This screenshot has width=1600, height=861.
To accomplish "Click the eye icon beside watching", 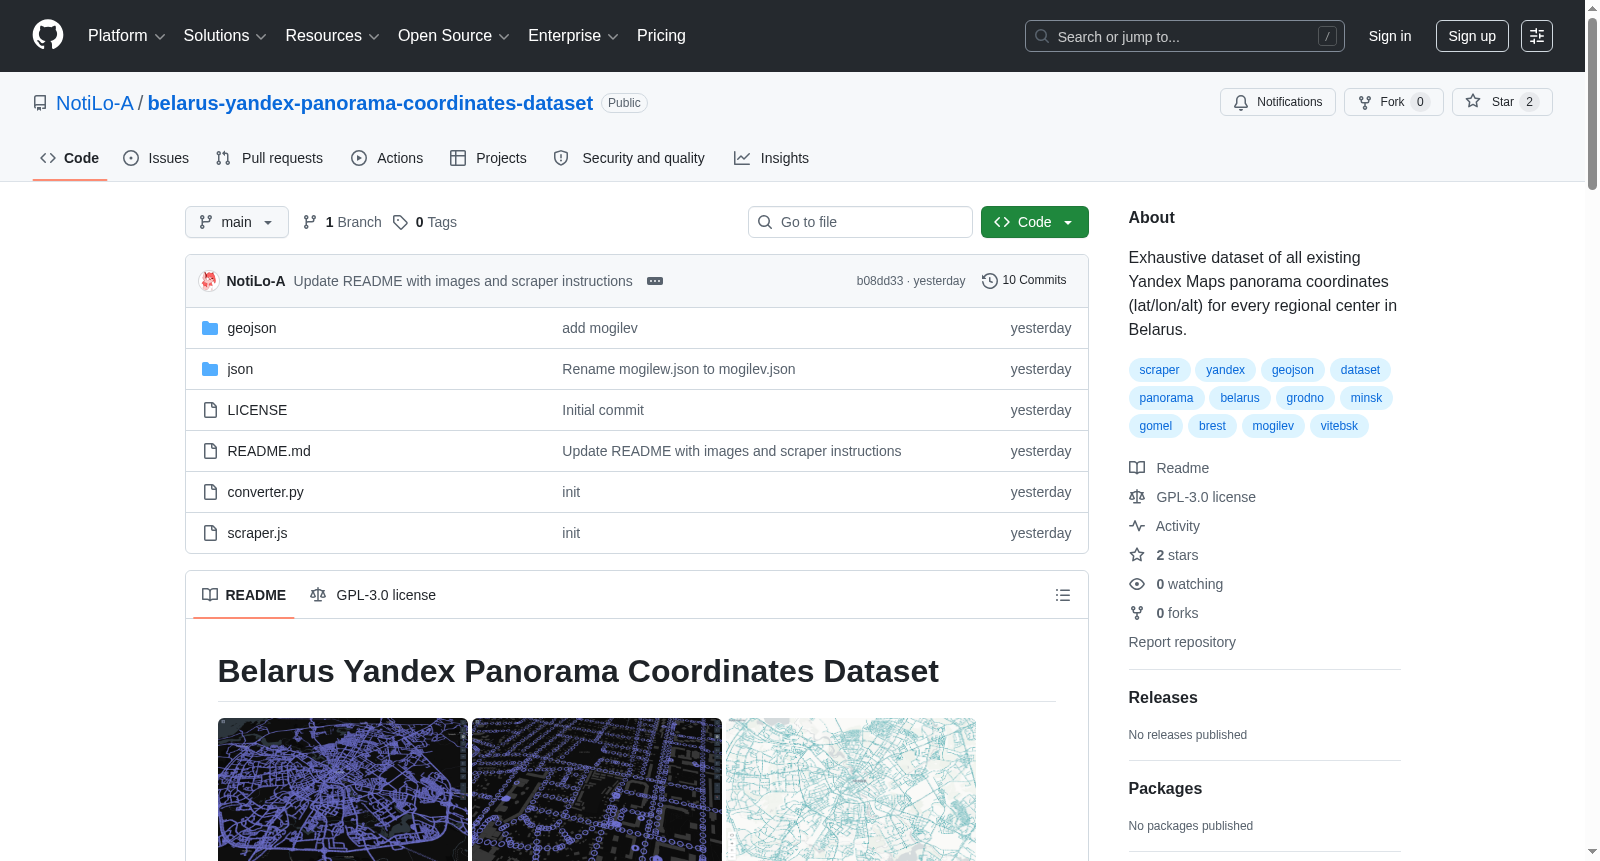I will pyautogui.click(x=1137, y=584).
